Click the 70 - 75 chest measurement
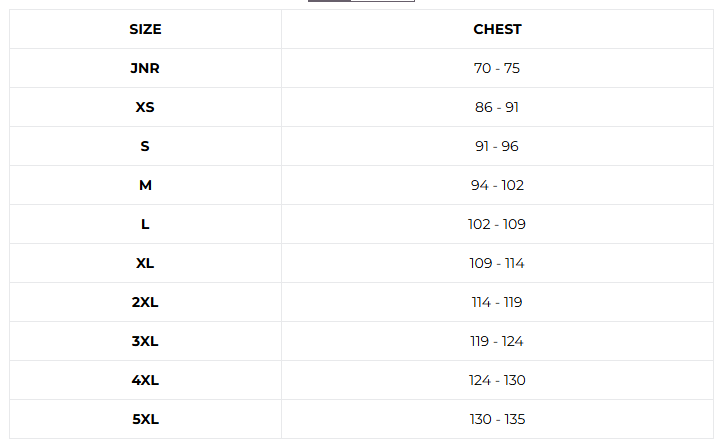The image size is (723, 448). tap(497, 68)
